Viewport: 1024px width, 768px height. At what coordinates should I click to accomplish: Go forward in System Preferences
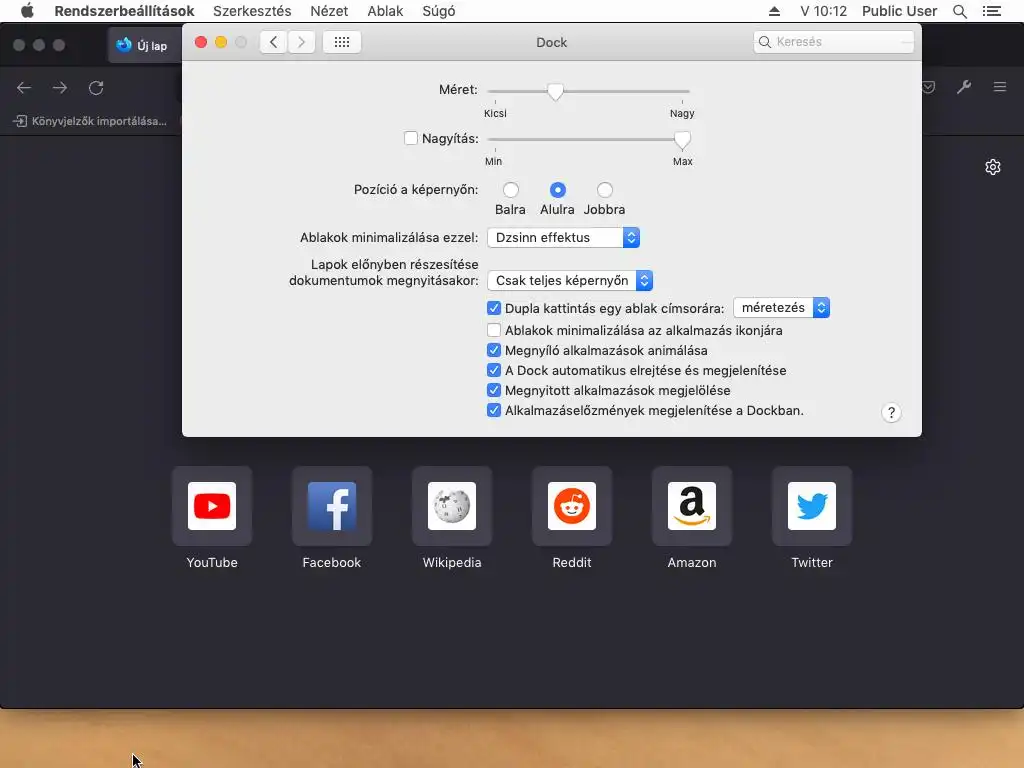tap(301, 42)
